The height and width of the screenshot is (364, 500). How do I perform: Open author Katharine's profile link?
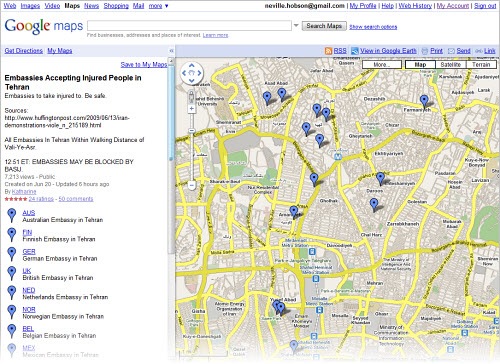pos(24,191)
